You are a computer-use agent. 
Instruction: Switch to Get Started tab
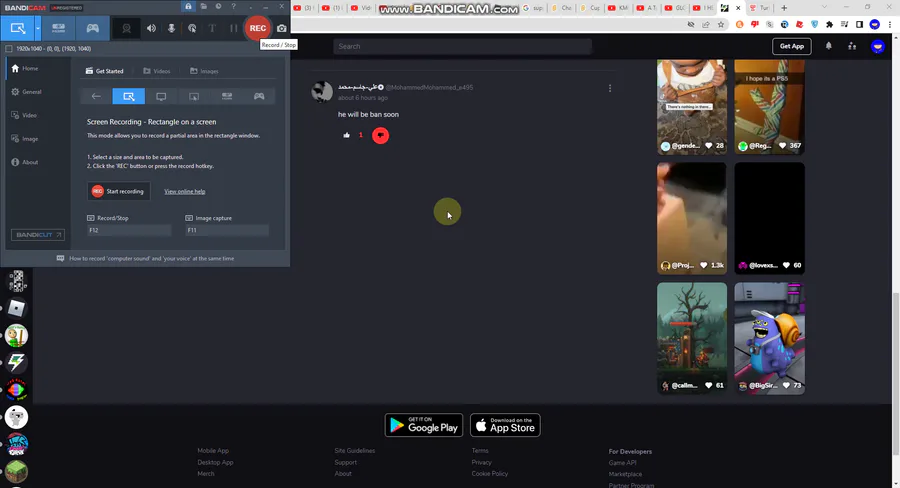pos(104,71)
